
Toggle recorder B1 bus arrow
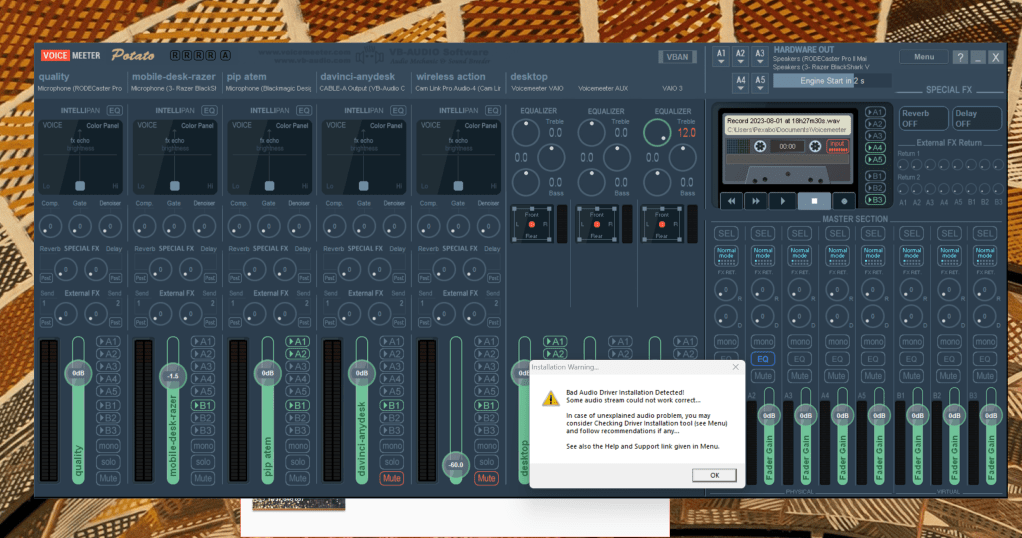875,176
